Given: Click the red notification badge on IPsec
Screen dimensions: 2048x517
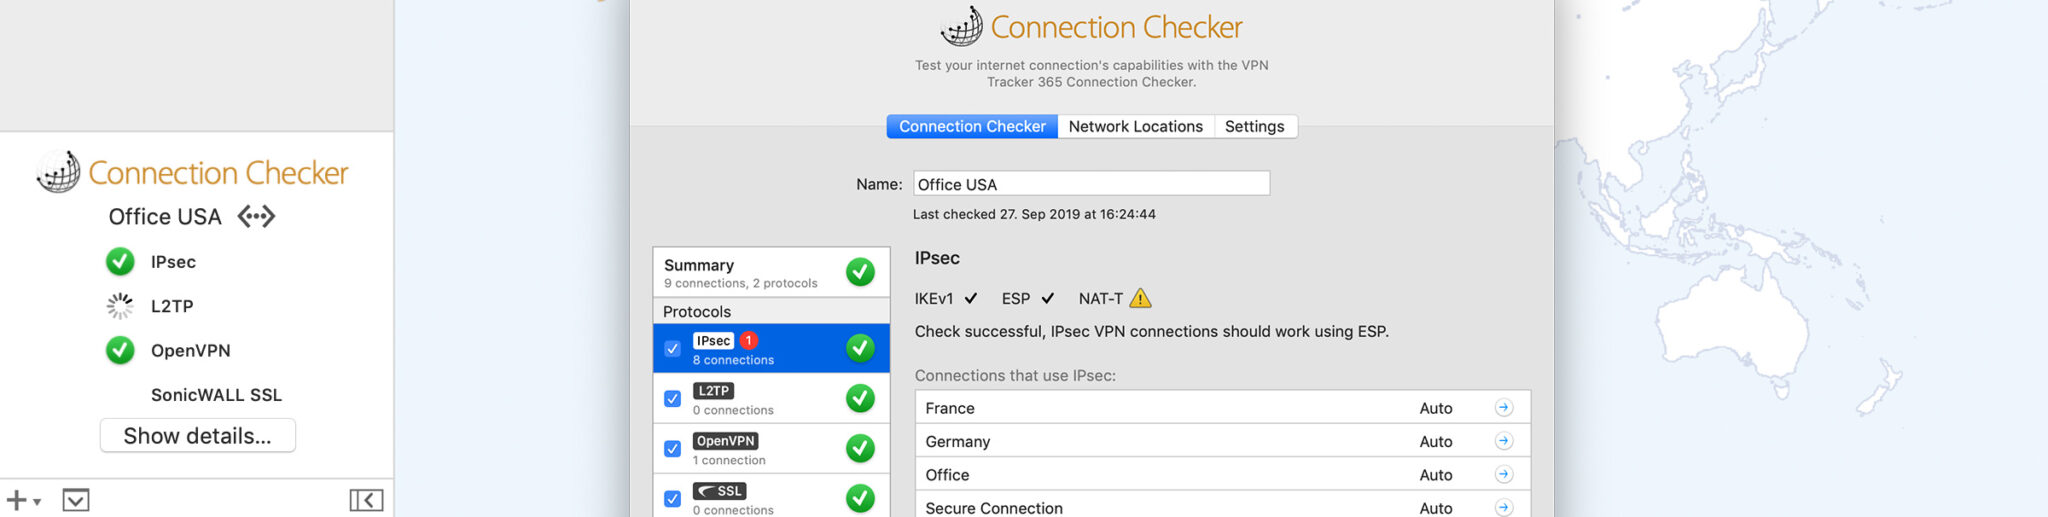Looking at the screenshot, I should 748,340.
